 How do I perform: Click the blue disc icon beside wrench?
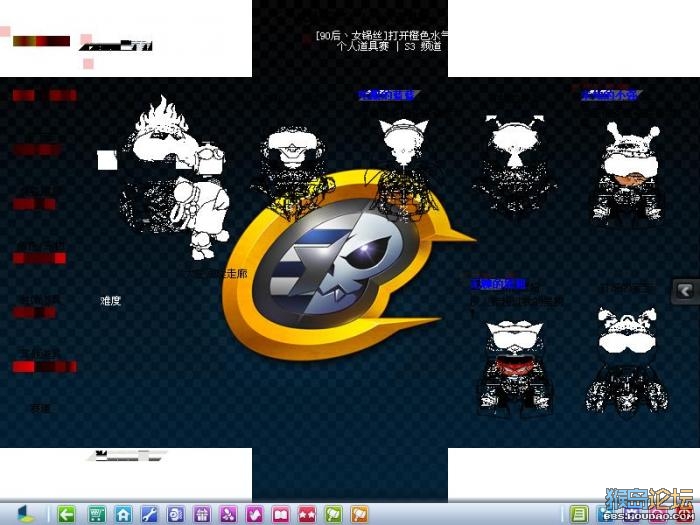(x=175, y=514)
